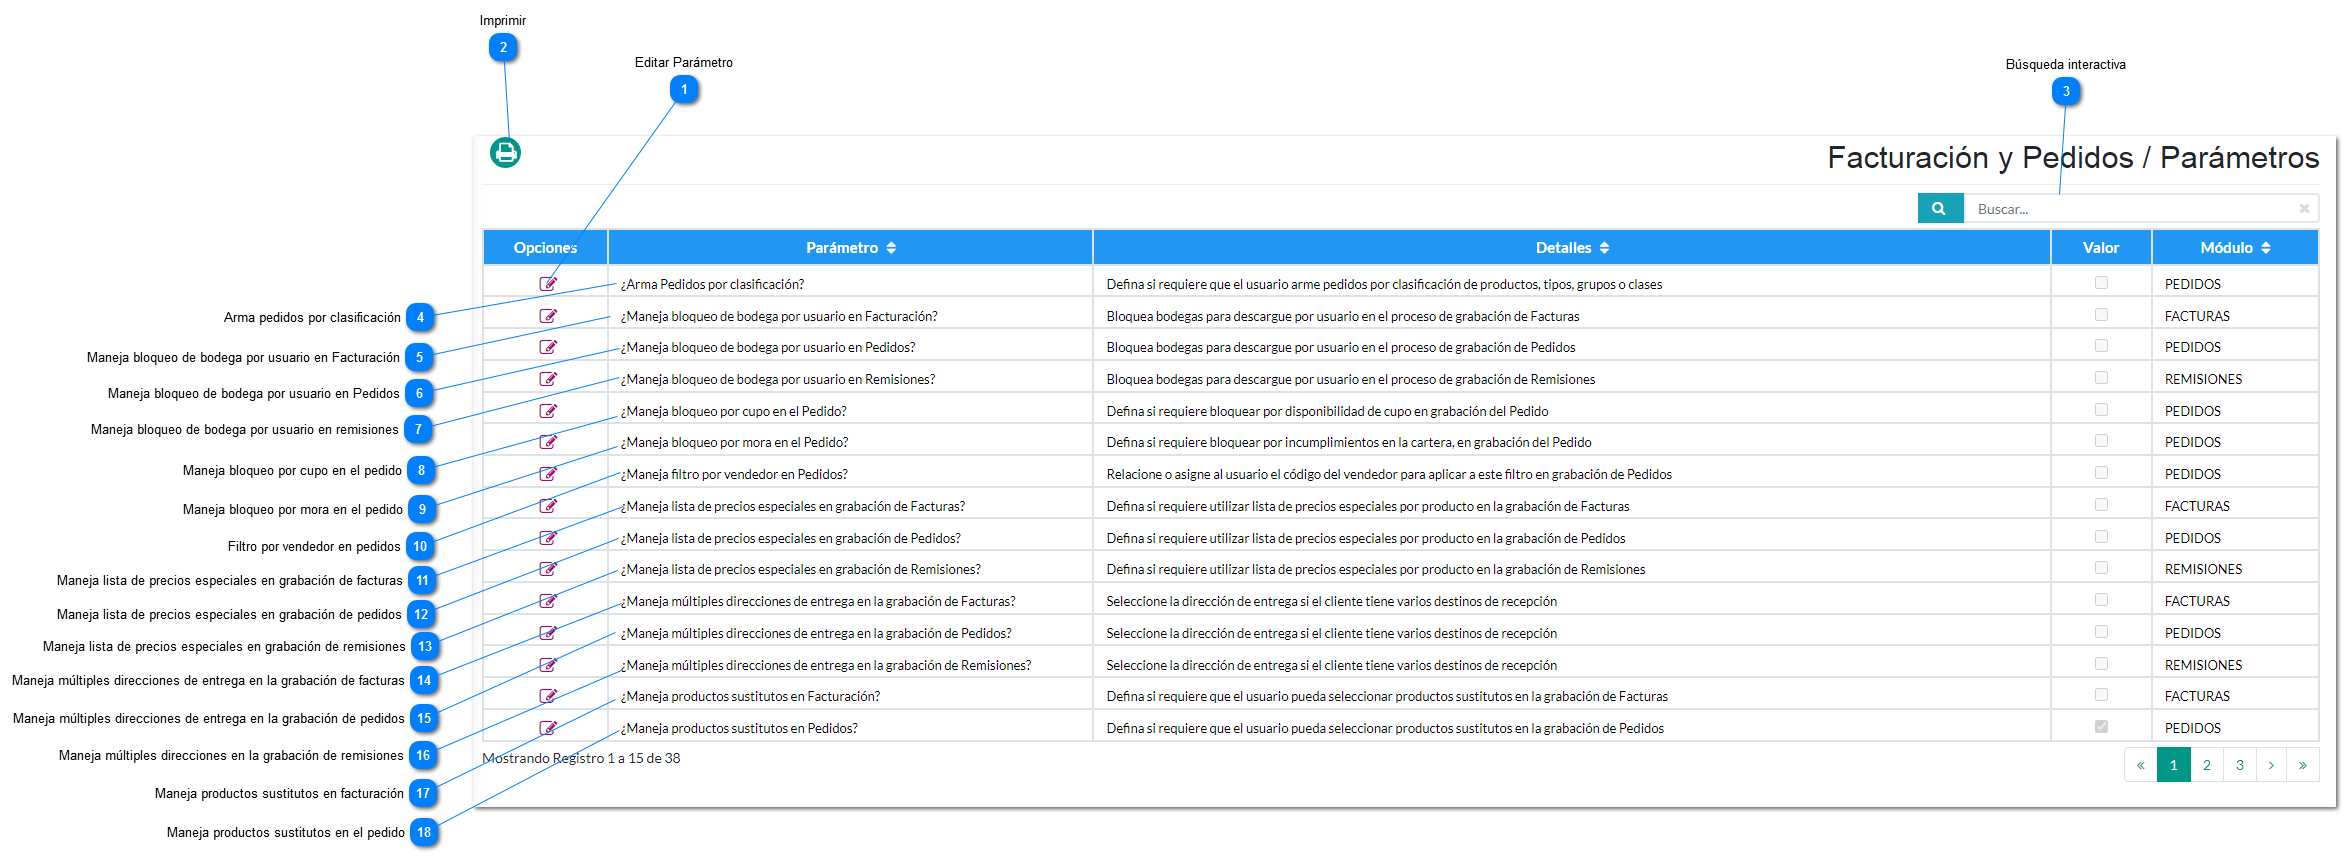Click the green print icon
2345x857 pixels.
[505, 152]
